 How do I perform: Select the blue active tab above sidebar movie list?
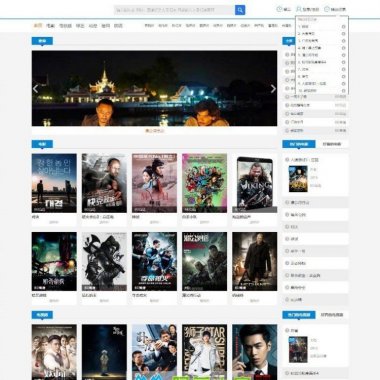(299, 144)
